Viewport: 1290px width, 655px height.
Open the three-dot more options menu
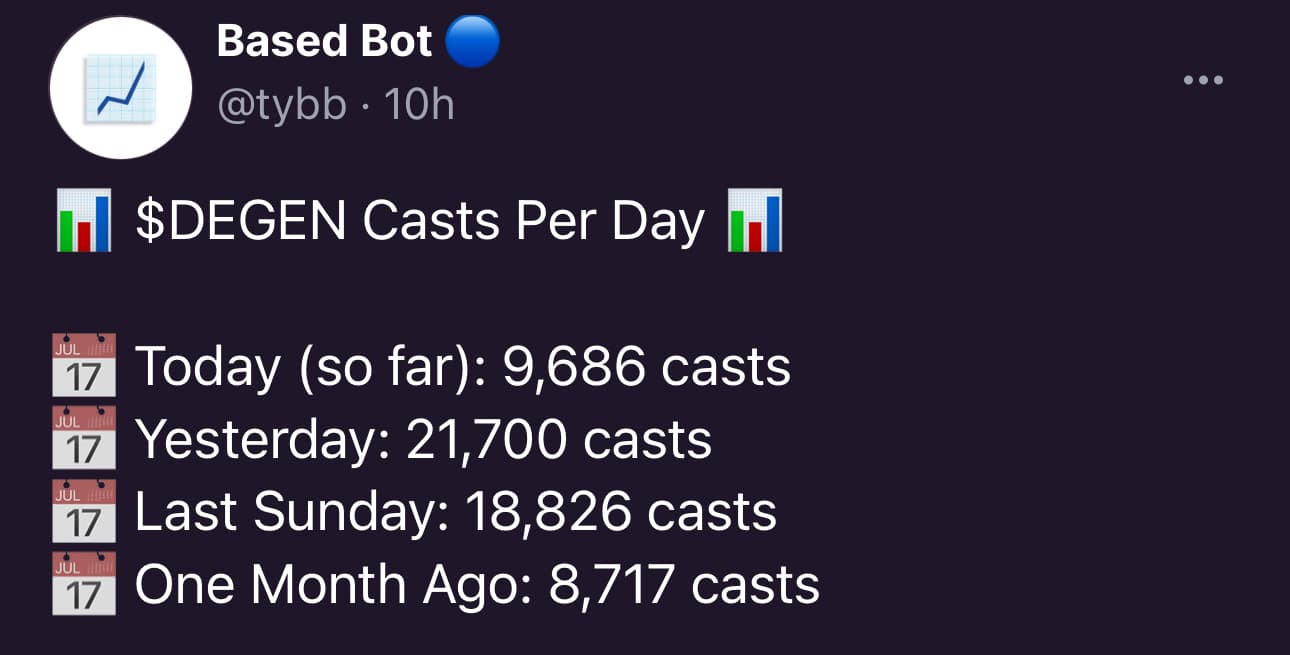1203,80
